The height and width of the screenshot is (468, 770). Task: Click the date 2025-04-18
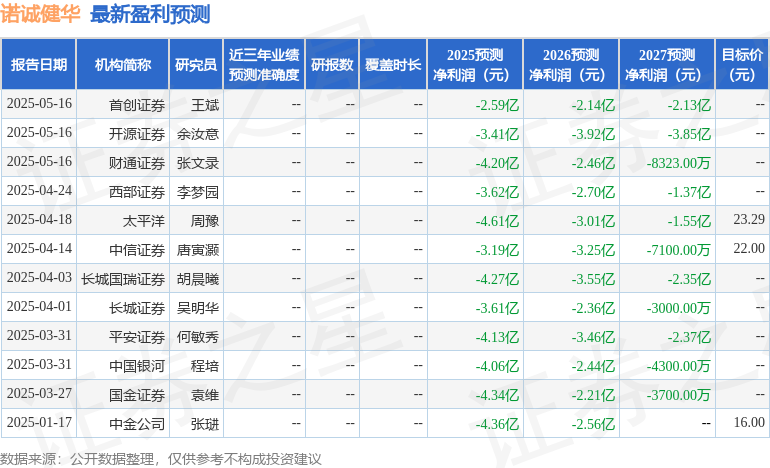[39, 220]
